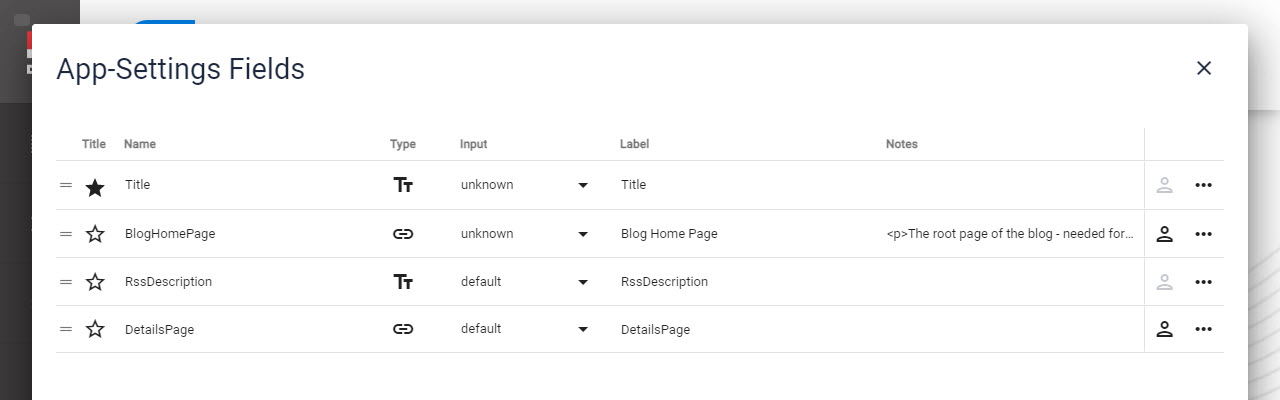Open permissions person icon for BlogHomePage
The width and height of the screenshot is (1280, 400).
(x=1164, y=234)
